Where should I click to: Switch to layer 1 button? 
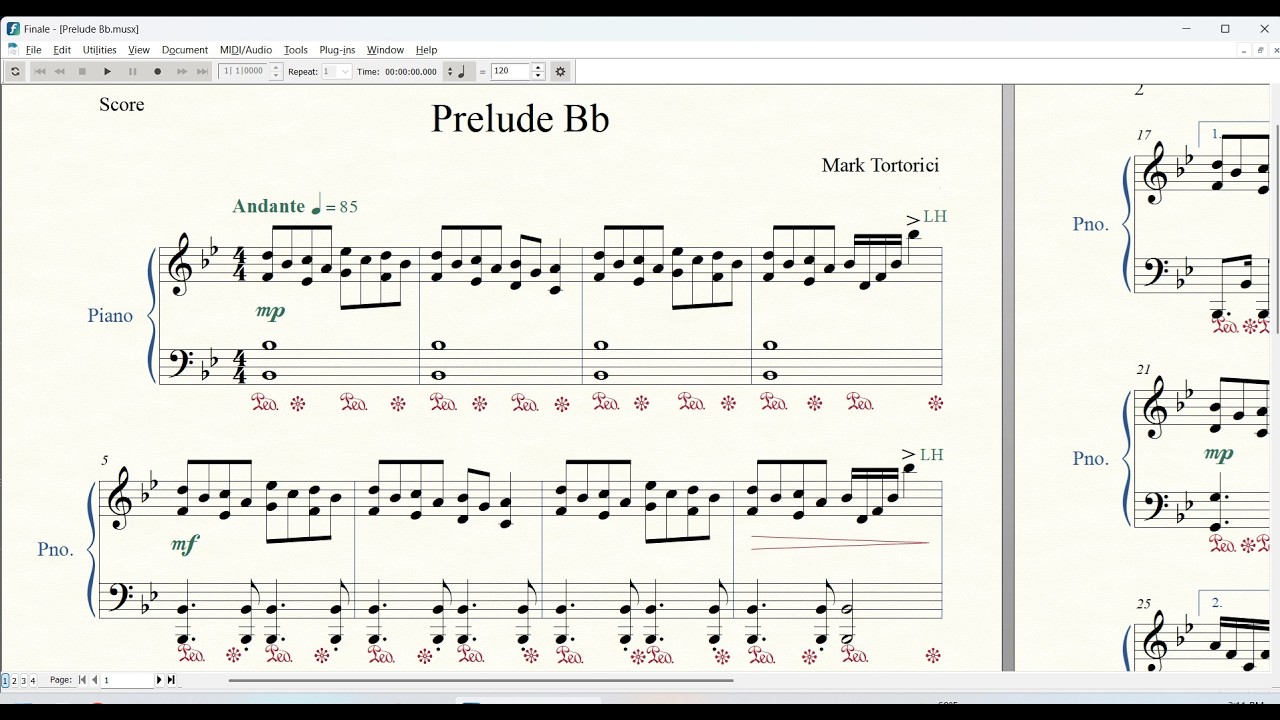[x=5, y=681]
